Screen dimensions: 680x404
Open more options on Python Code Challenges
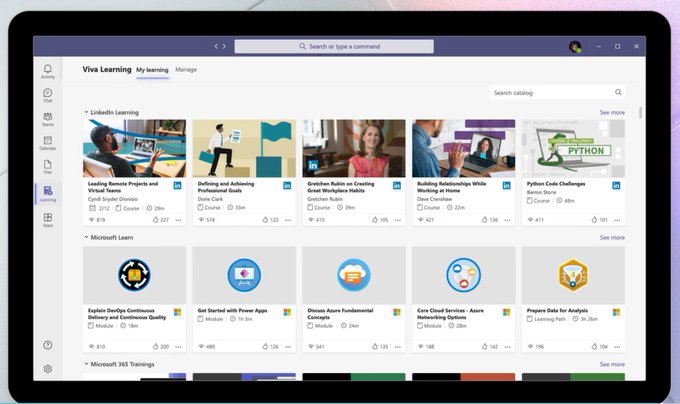[x=617, y=220]
